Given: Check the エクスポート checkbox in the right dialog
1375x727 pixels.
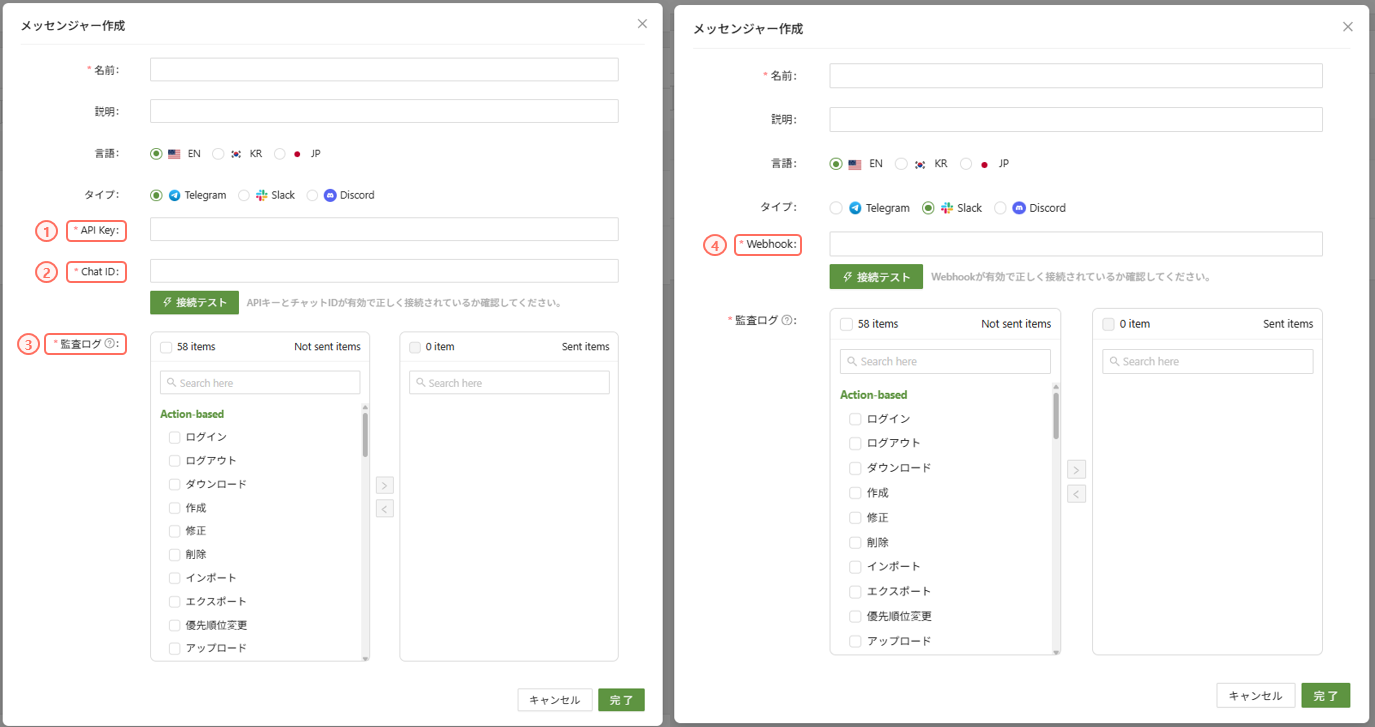Looking at the screenshot, I should tap(855, 591).
